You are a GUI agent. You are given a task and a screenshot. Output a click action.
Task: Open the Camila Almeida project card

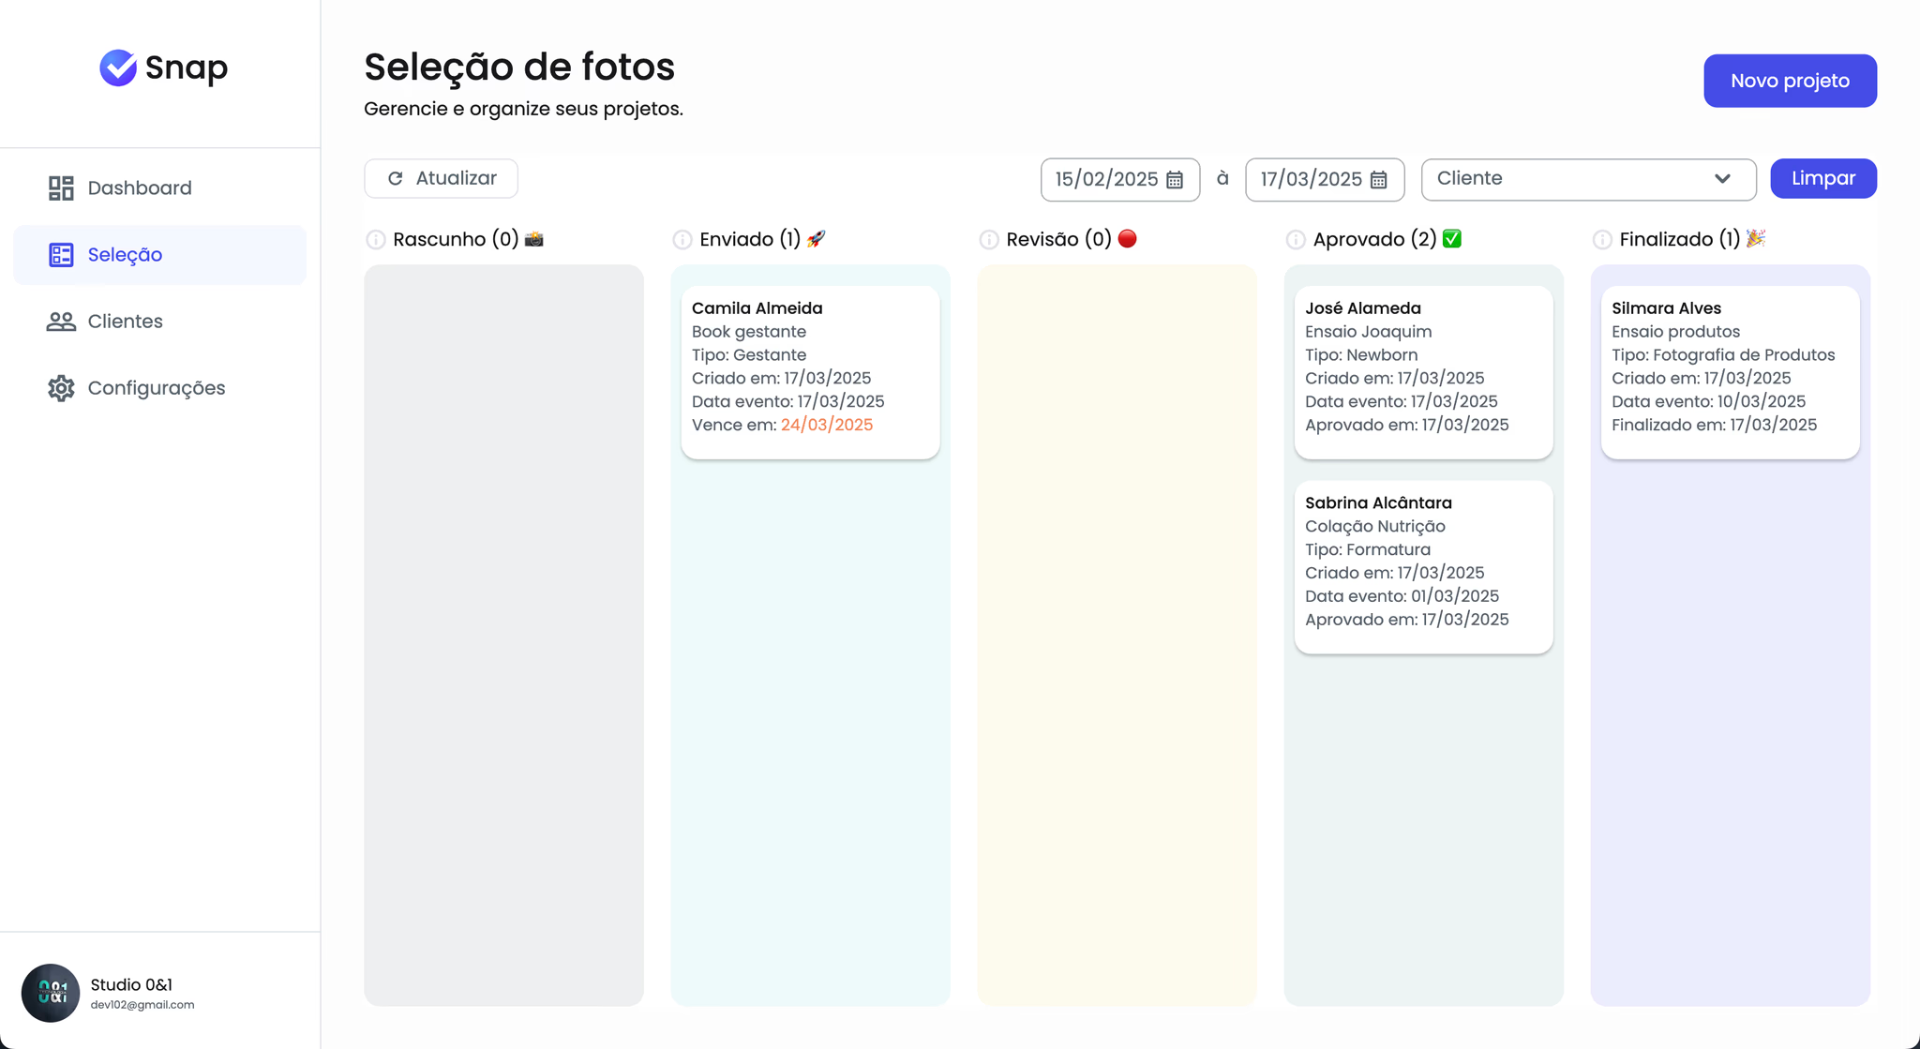tap(810, 373)
